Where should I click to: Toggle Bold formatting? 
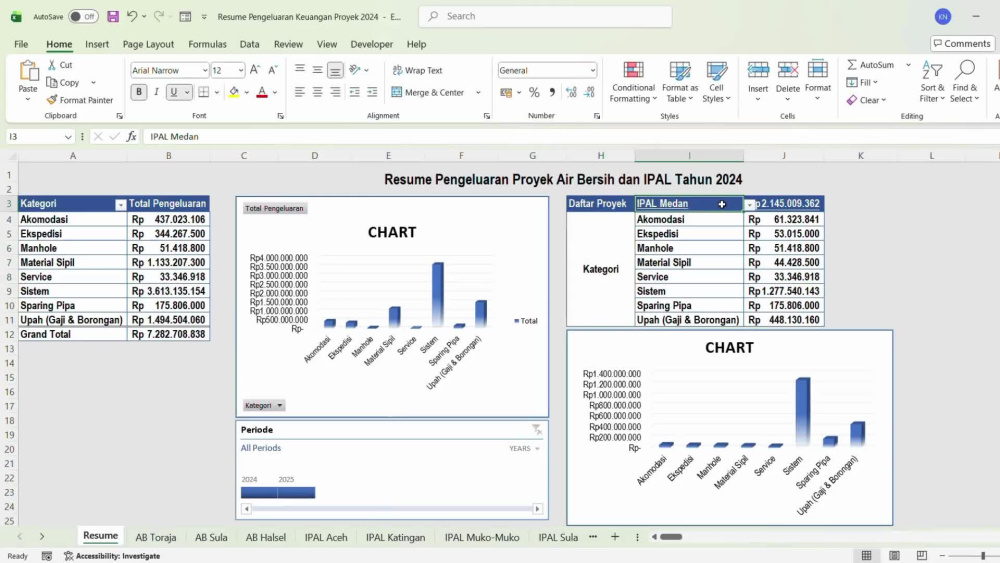pyautogui.click(x=138, y=92)
